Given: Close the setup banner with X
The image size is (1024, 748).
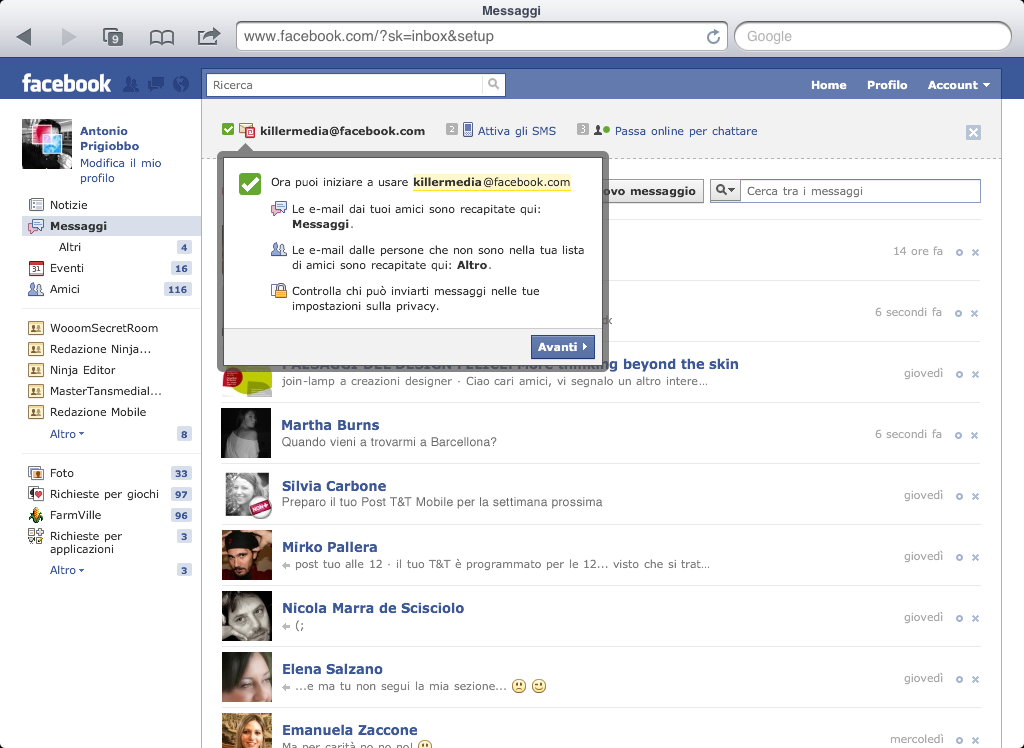Looking at the screenshot, I should pyautogui.click(x=973, y=132).
